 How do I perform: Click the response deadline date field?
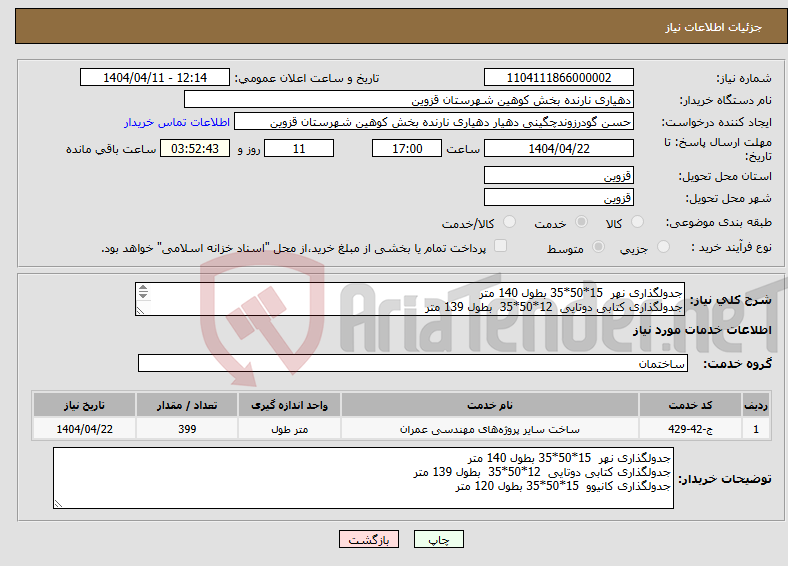tap(558, 149)
